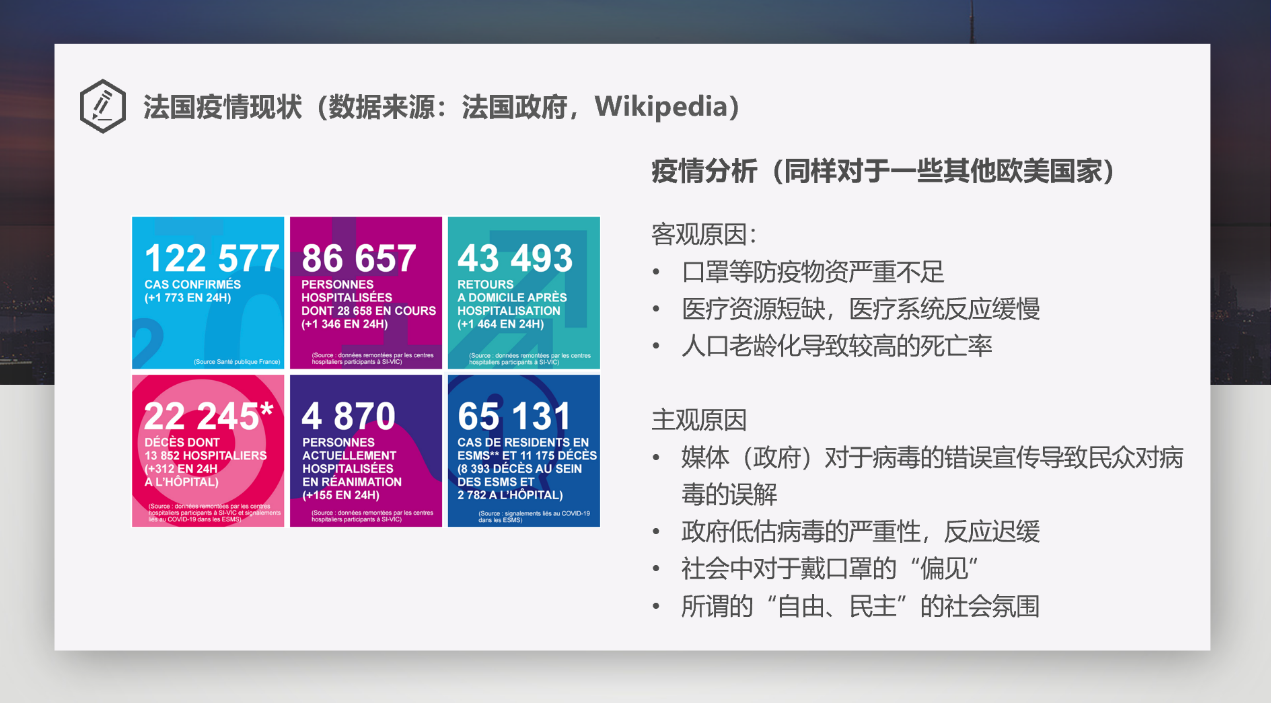Click the Source Santé publique France footnote
This screenshot has height=703, width=1271.
237,361
